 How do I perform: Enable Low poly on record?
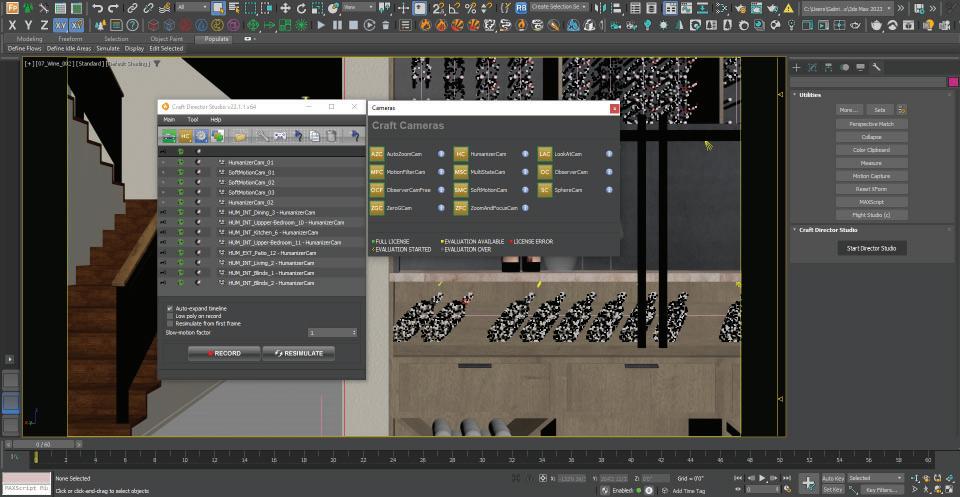169,316
